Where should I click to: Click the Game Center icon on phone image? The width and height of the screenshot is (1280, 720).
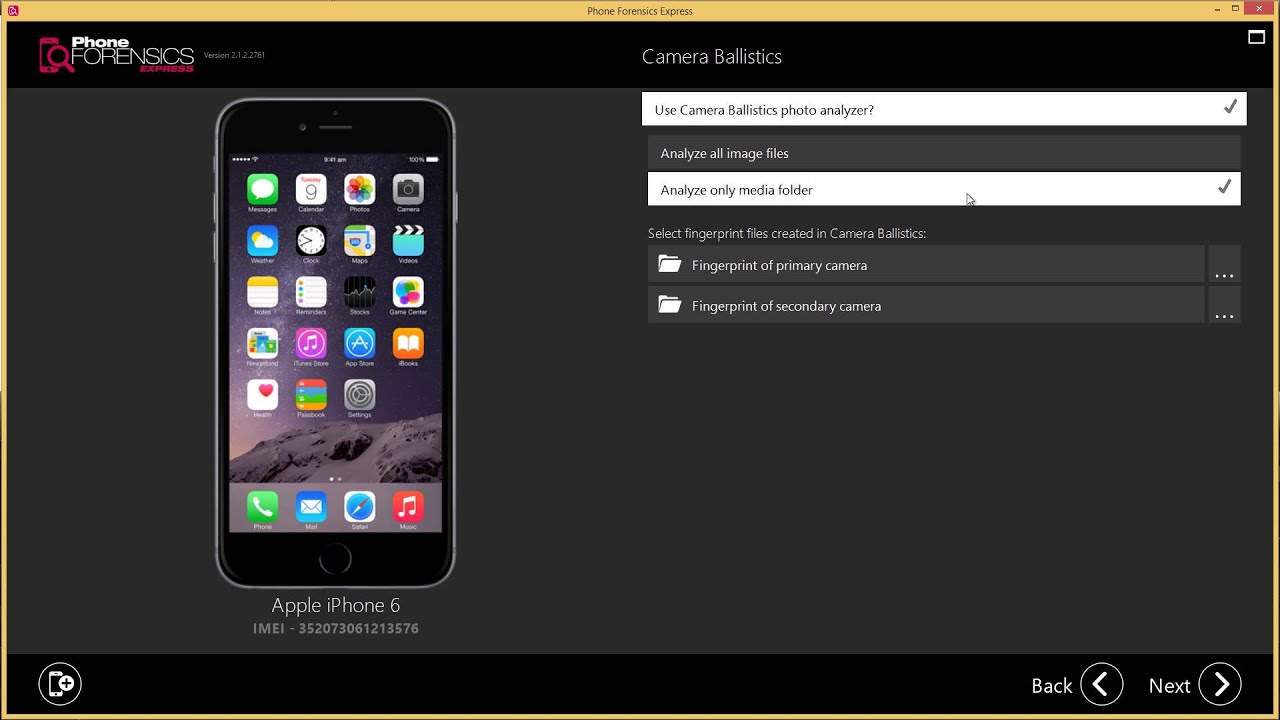click(x=408, y=292)
